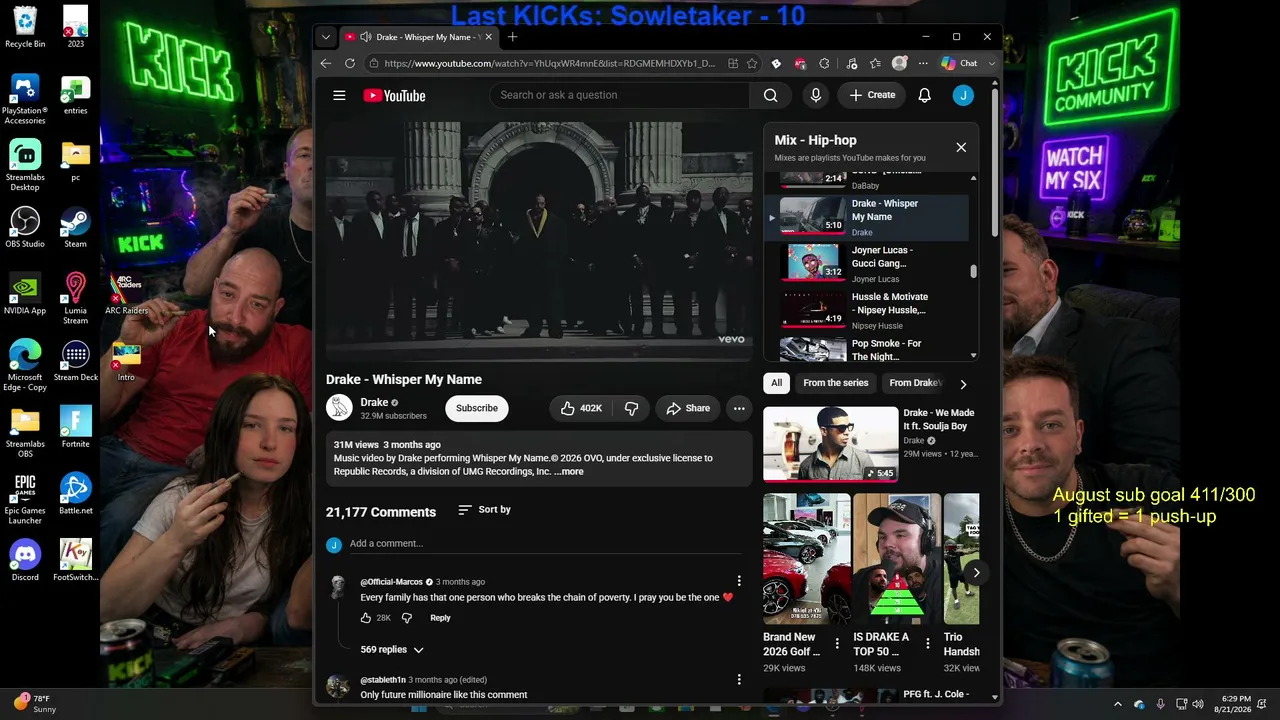Open the OBS Studio desktop shortcut
Viewport: 1280px width, 720px height.
tap(25, 228)
